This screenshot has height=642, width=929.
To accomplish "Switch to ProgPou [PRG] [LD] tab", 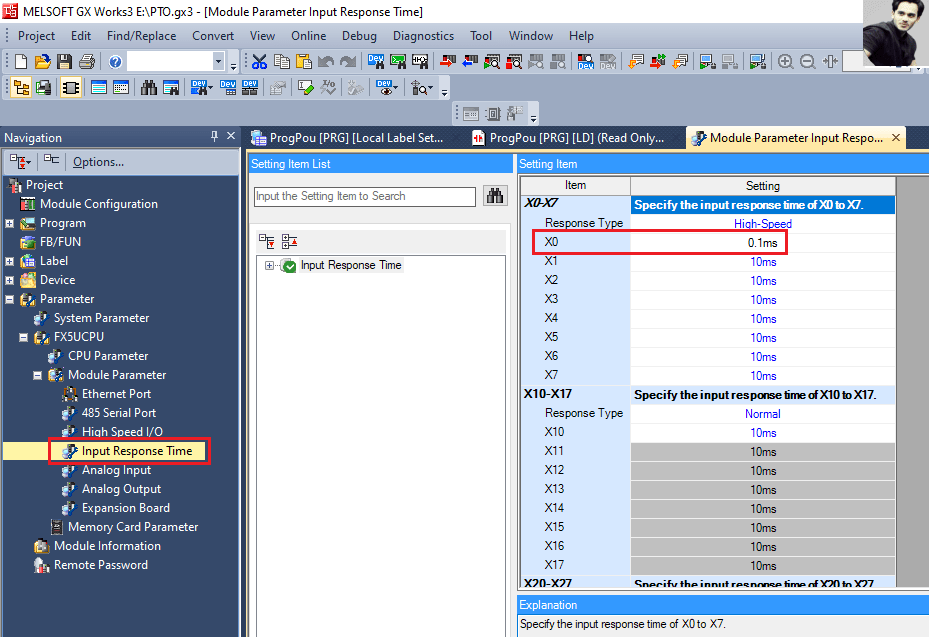I will tap(576, 138).
